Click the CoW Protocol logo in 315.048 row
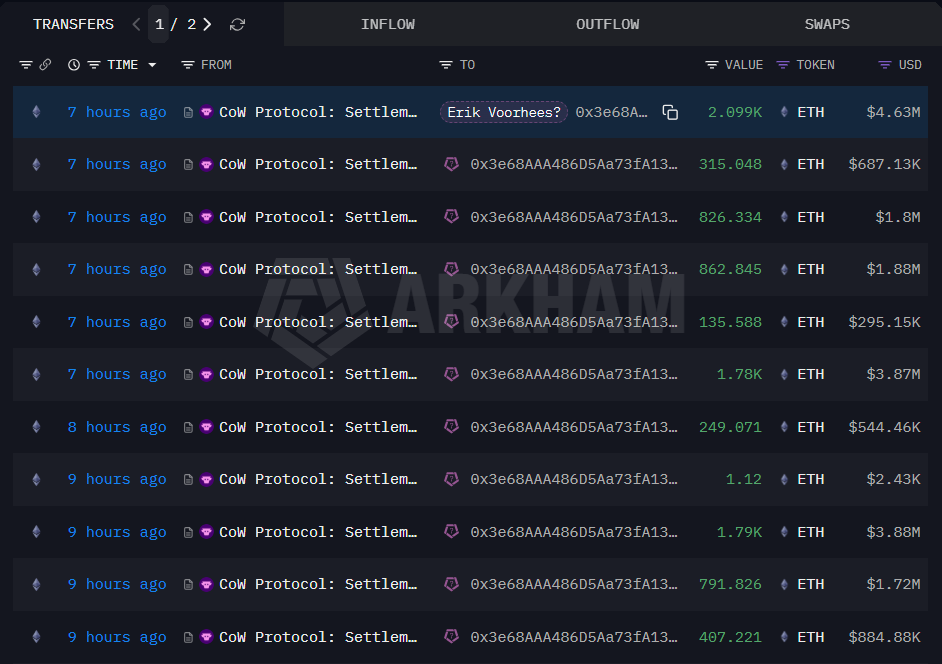 [207, 164]
